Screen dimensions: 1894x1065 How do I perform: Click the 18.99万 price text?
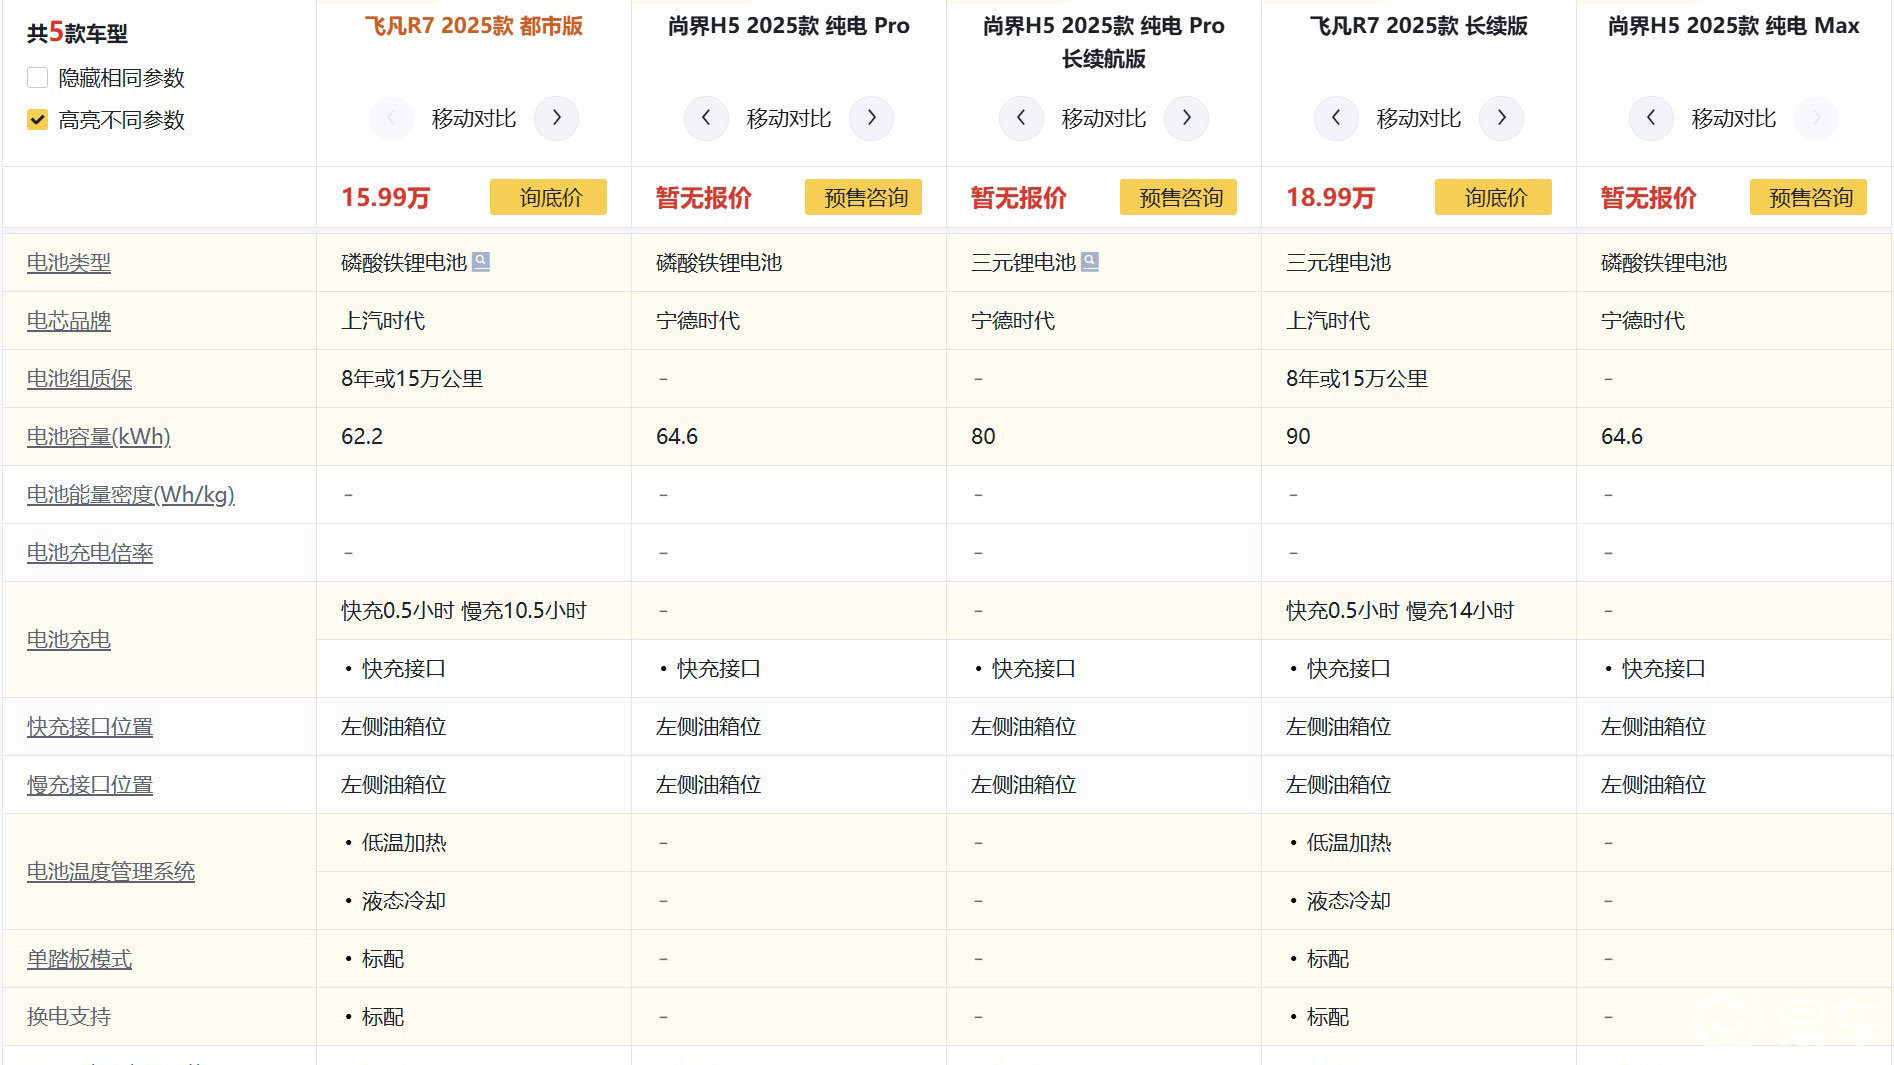click(x=1329, y=198)
